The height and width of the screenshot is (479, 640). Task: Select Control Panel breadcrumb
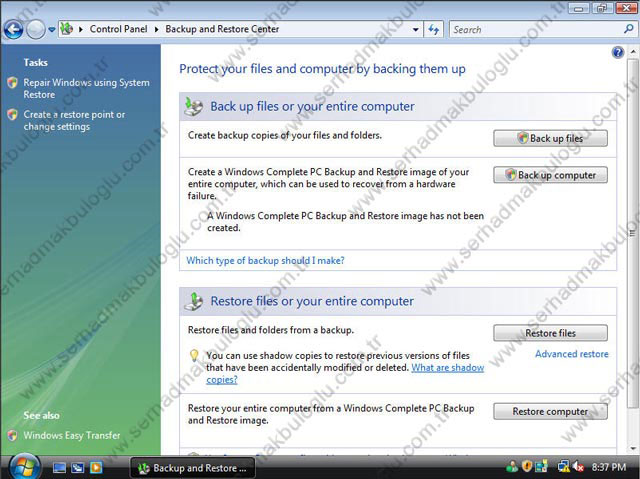click(x=118, y=29)
